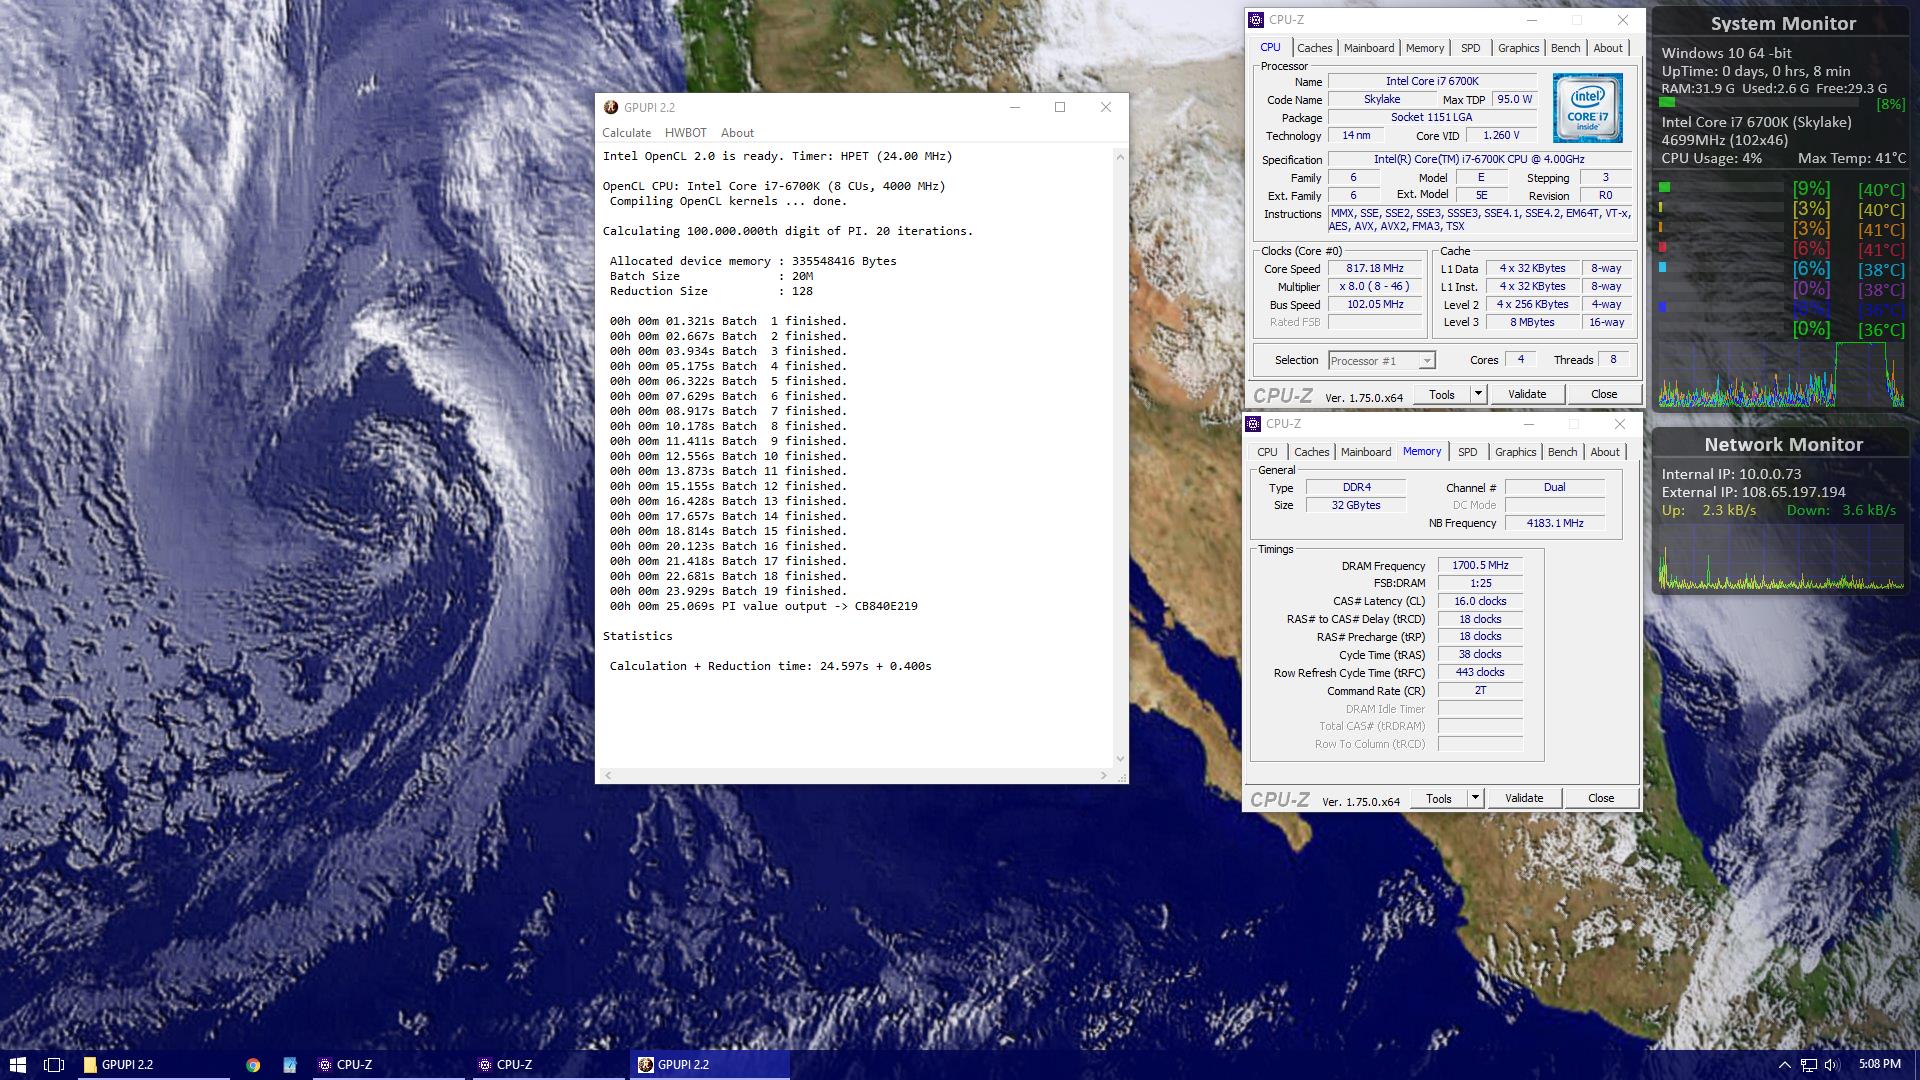The image size is (1920, 1080).
Task: Switch to Memory tab in top CPU-Z
Action: (1425, 48)
